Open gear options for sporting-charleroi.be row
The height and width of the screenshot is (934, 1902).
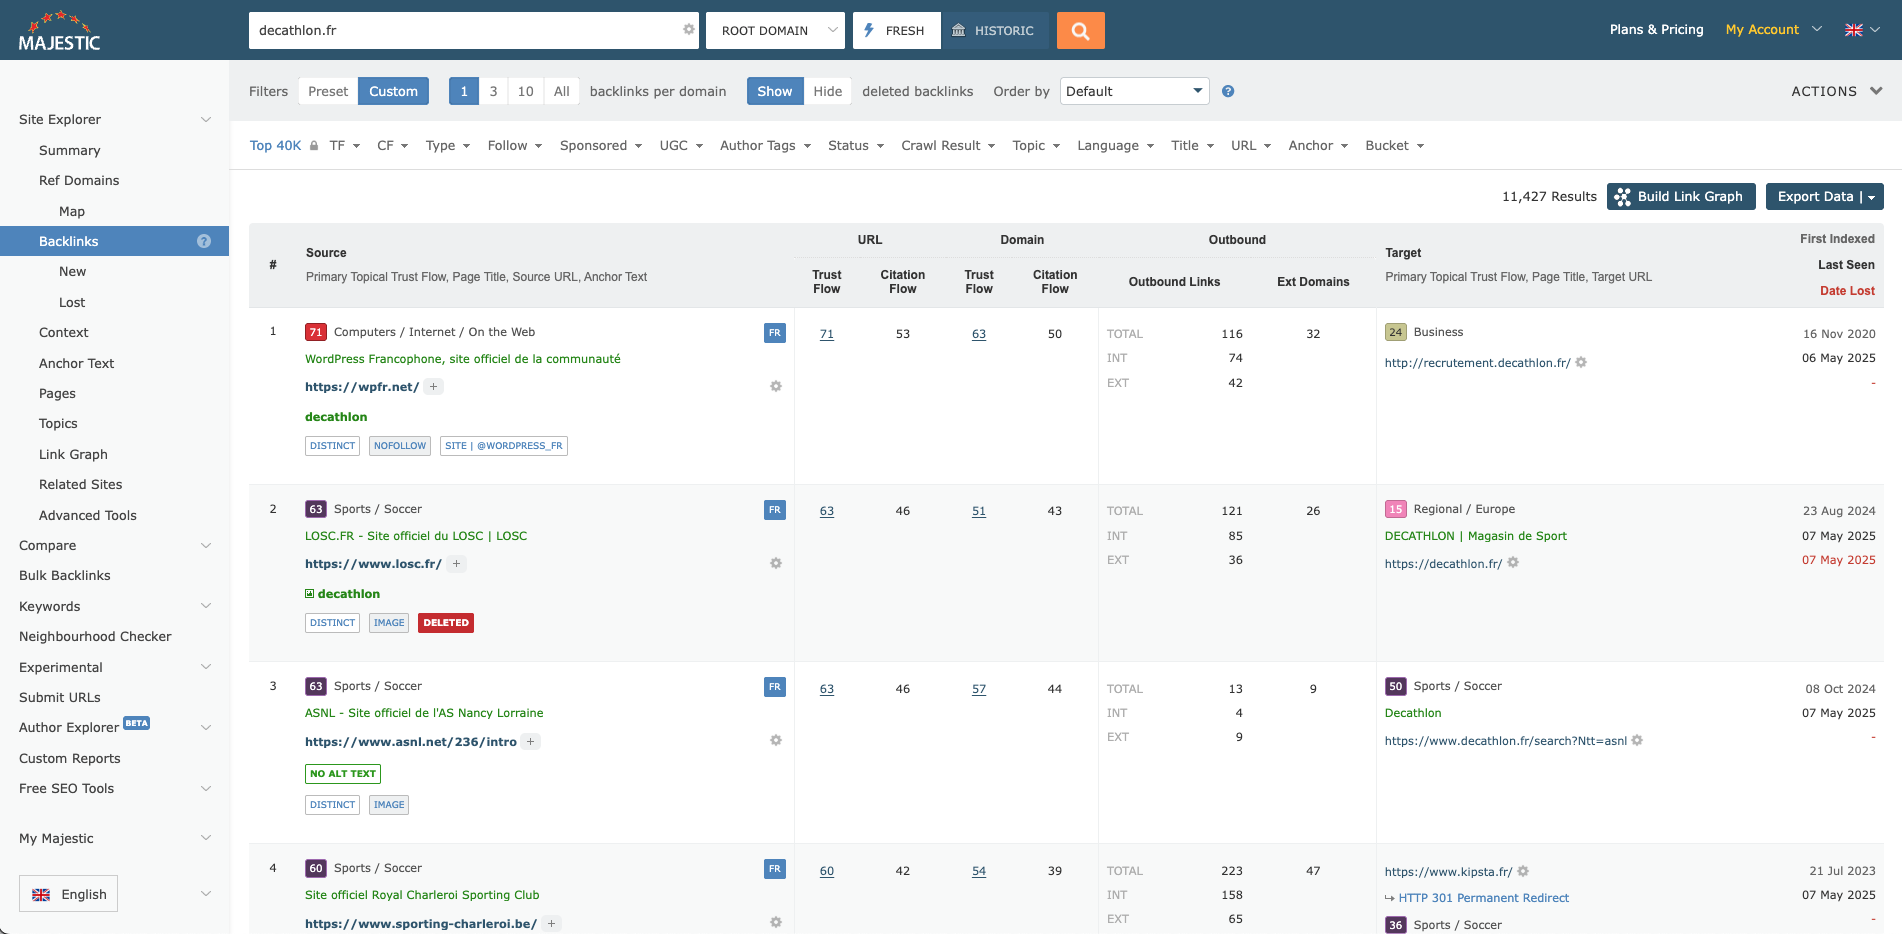click(x=776, y=922)
